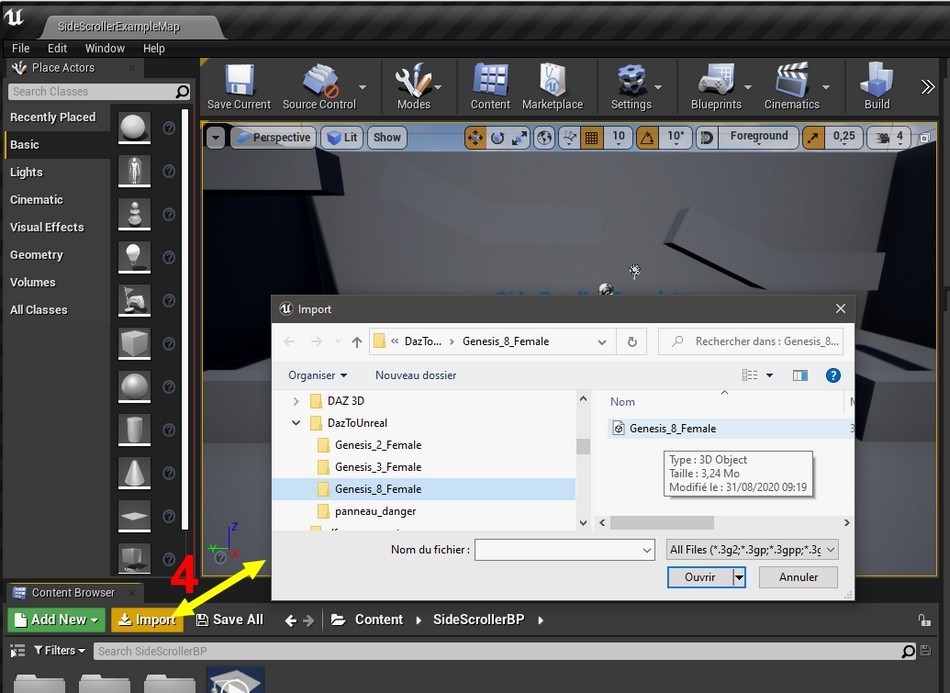Toggle Content Browser lock icon
The height and width of the screenshot is (693, 950).
click(x=924, y=620)
